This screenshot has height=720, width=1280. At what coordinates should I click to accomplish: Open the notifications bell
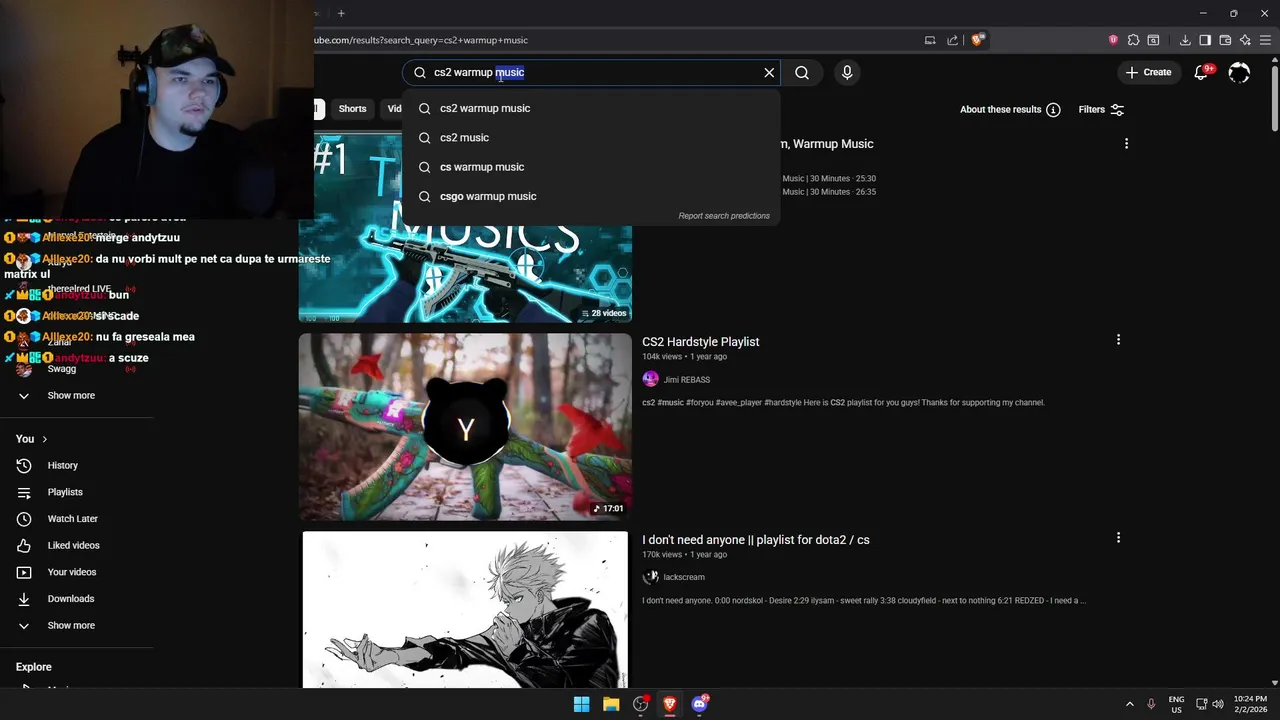click(x=1202, y=72)
